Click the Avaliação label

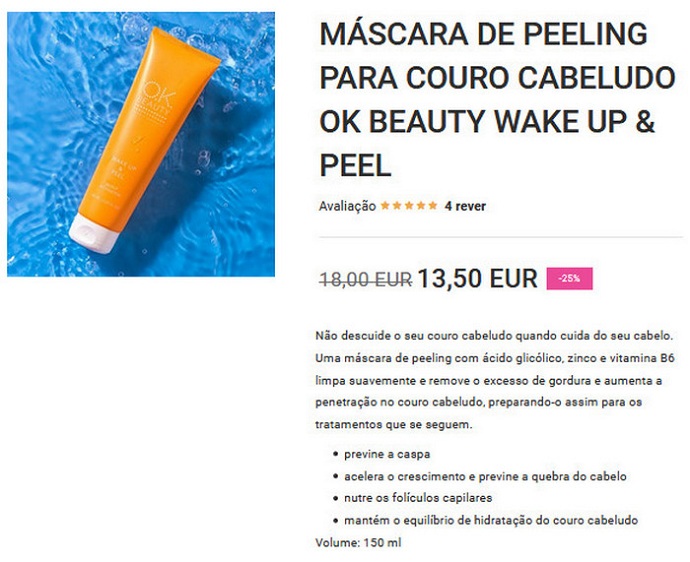click(347, 206)
